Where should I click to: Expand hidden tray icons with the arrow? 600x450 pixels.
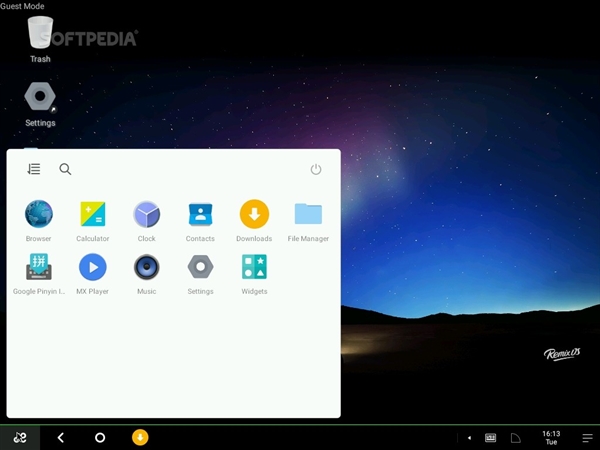469,438
